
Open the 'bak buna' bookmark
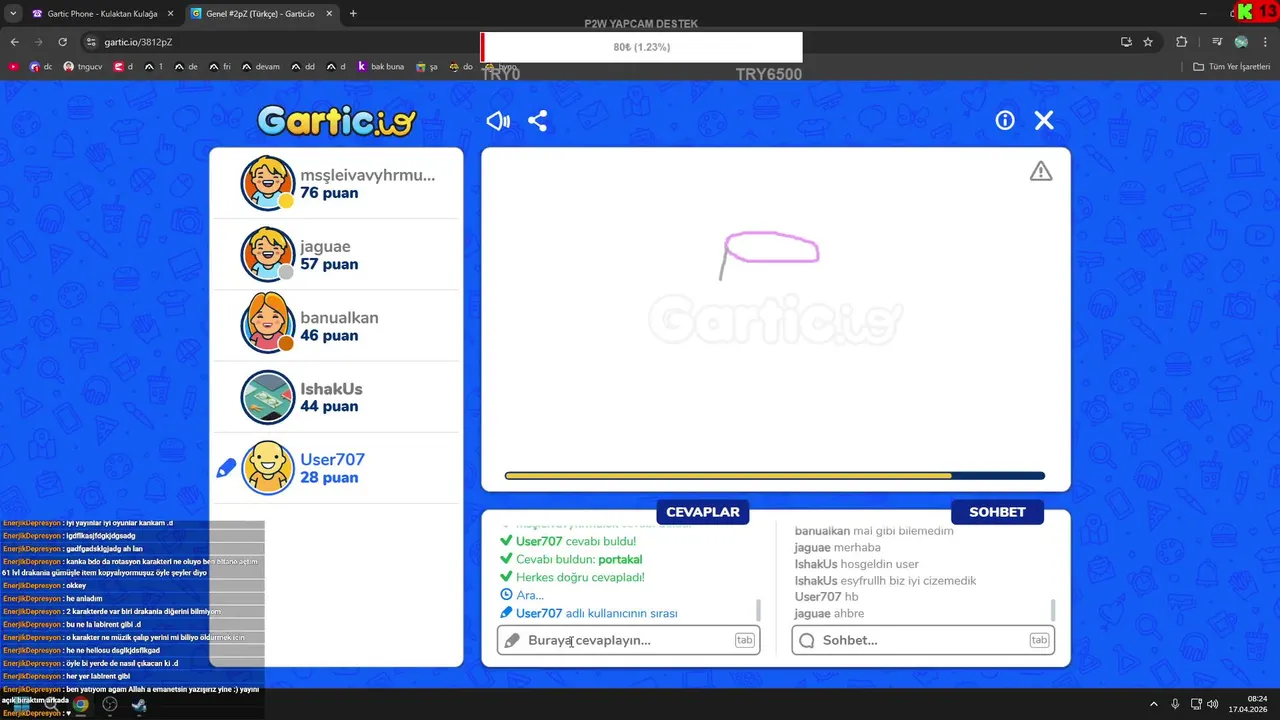tap(381, 67)
